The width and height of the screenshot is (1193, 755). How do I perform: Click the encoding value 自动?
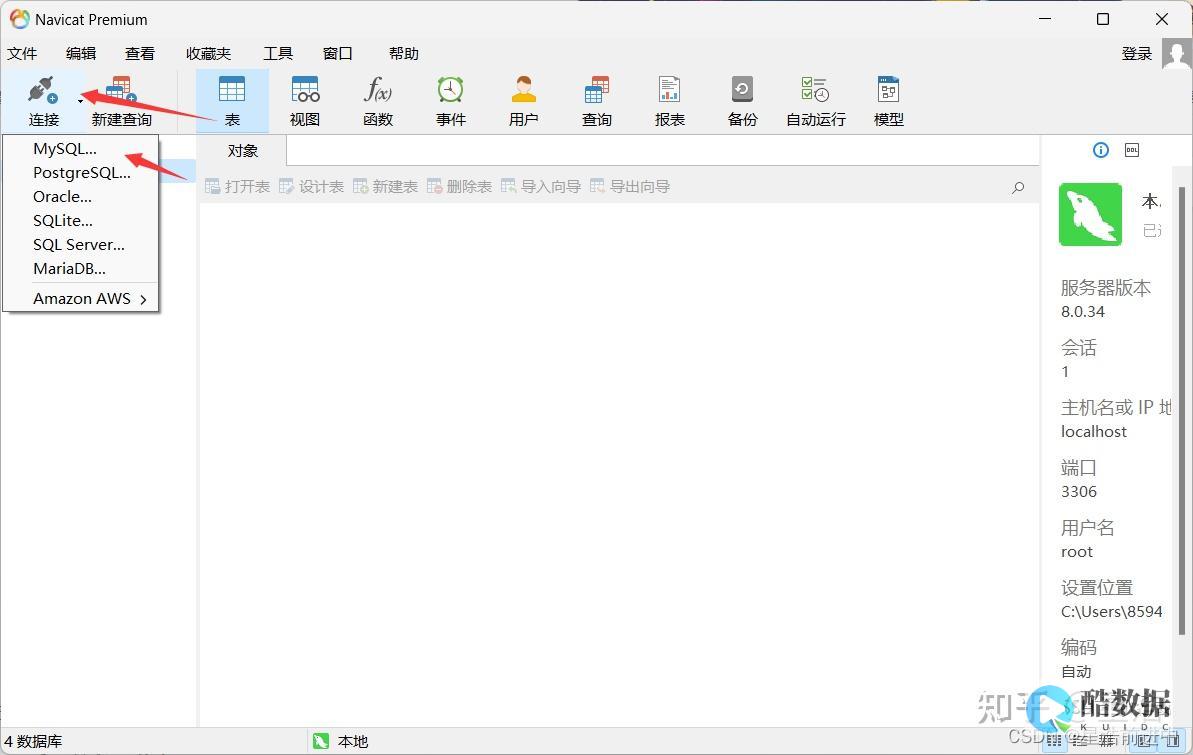tap(1076, 671)
